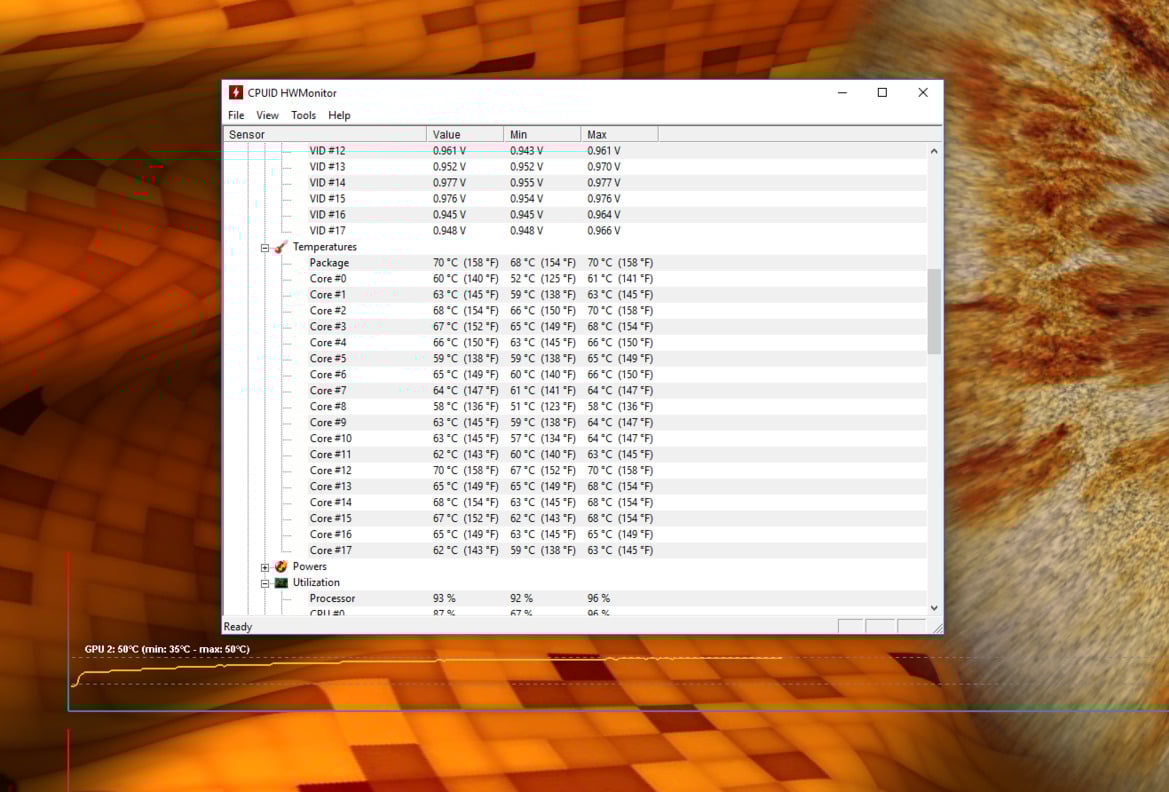This screenshot has width=1169, height=792.
Task: Click the Min column header
Action: 543,134
